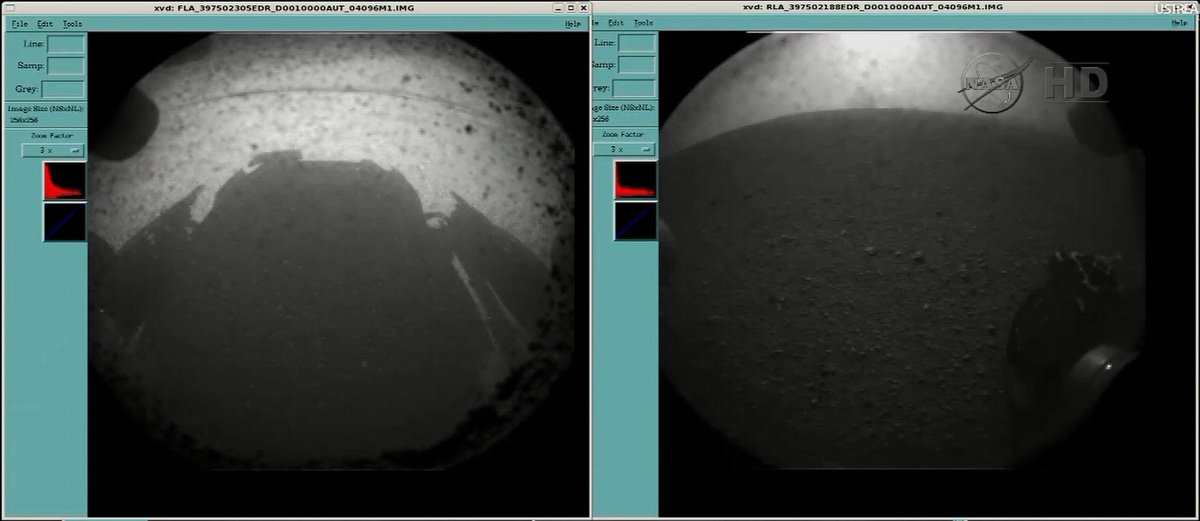Open the File menu in FLA window

(x=18, y=23)
